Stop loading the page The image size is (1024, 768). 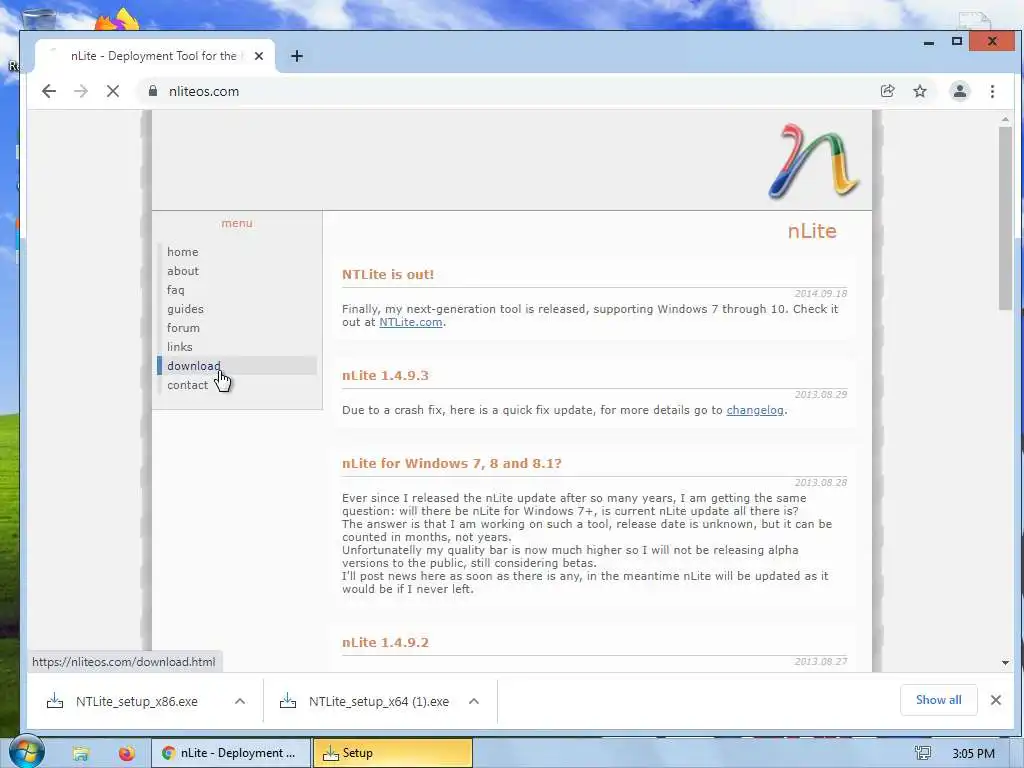[x=113, y=91]
